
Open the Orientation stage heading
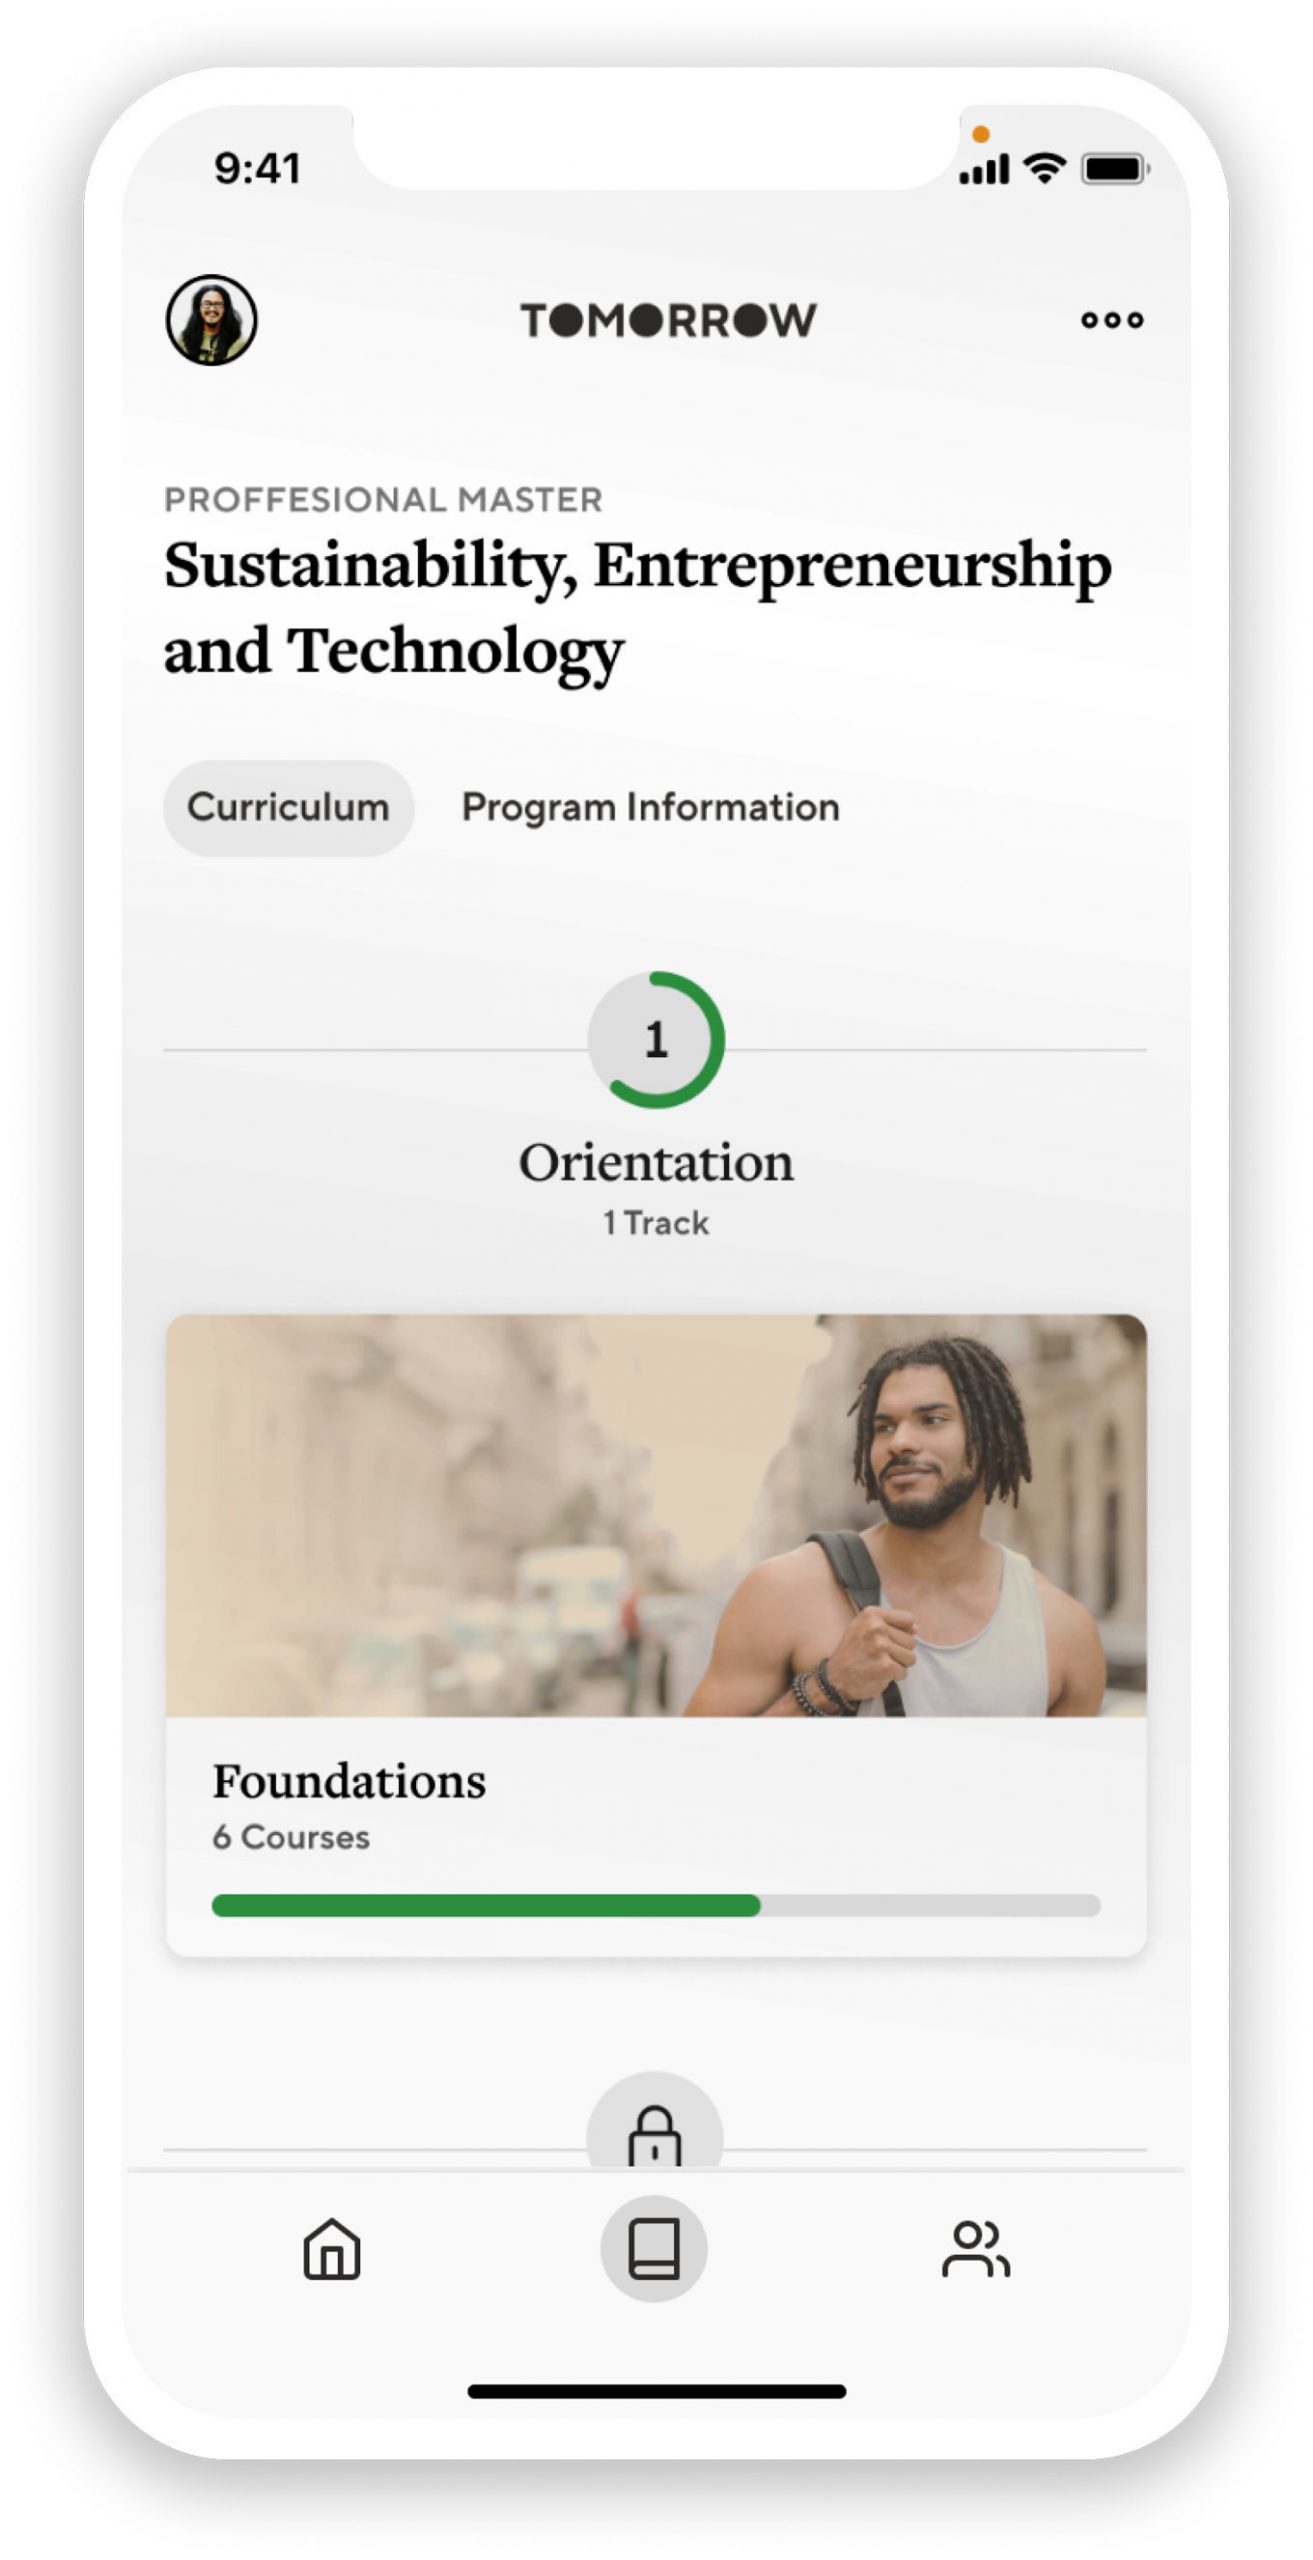click(x=656, y=1162)
